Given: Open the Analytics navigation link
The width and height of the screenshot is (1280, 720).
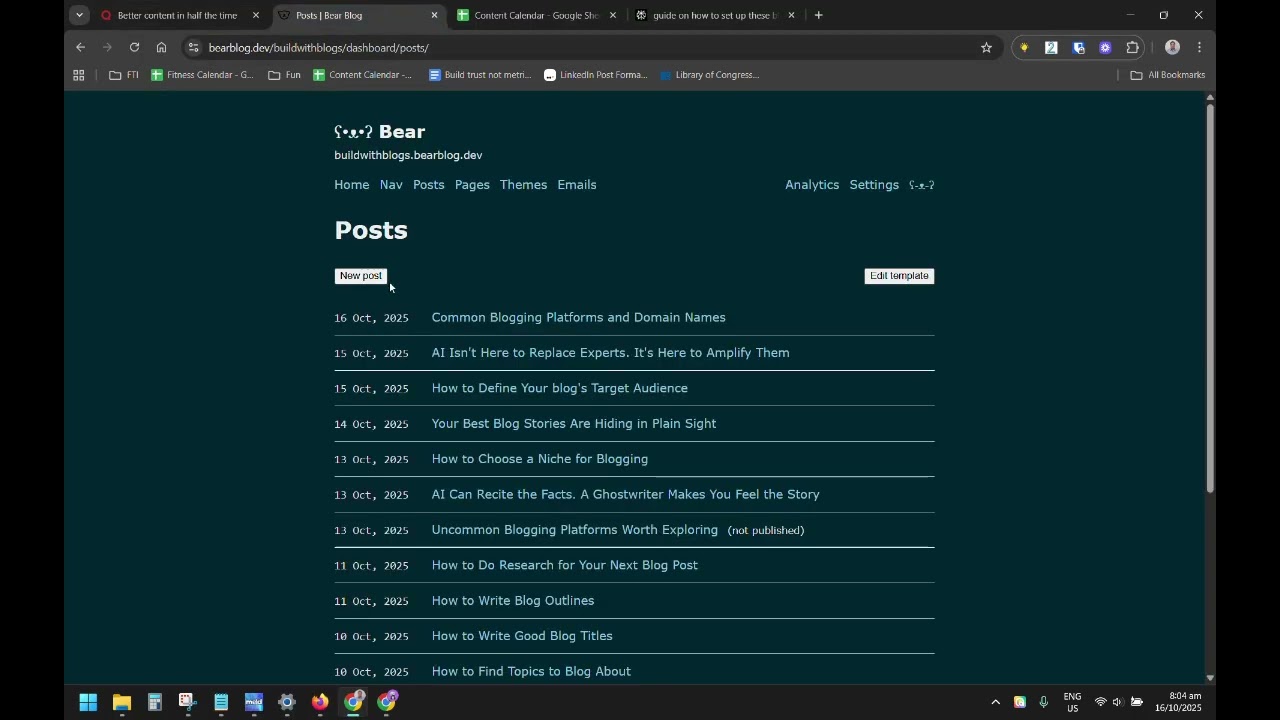Looking at the screenshot, I should (x=812, y=185).
